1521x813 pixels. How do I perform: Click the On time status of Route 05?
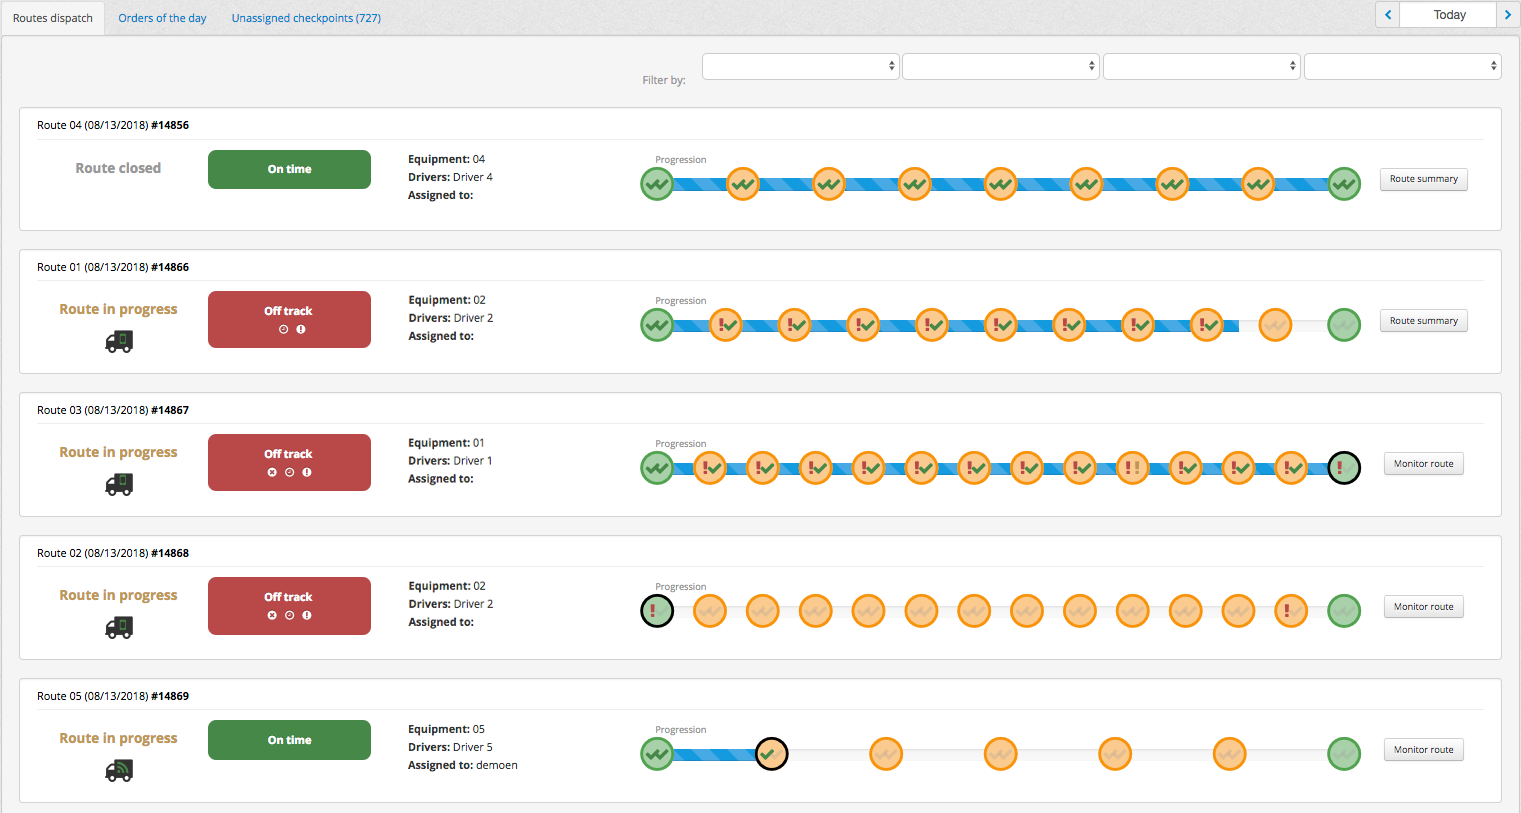click(x=289, y=740)
